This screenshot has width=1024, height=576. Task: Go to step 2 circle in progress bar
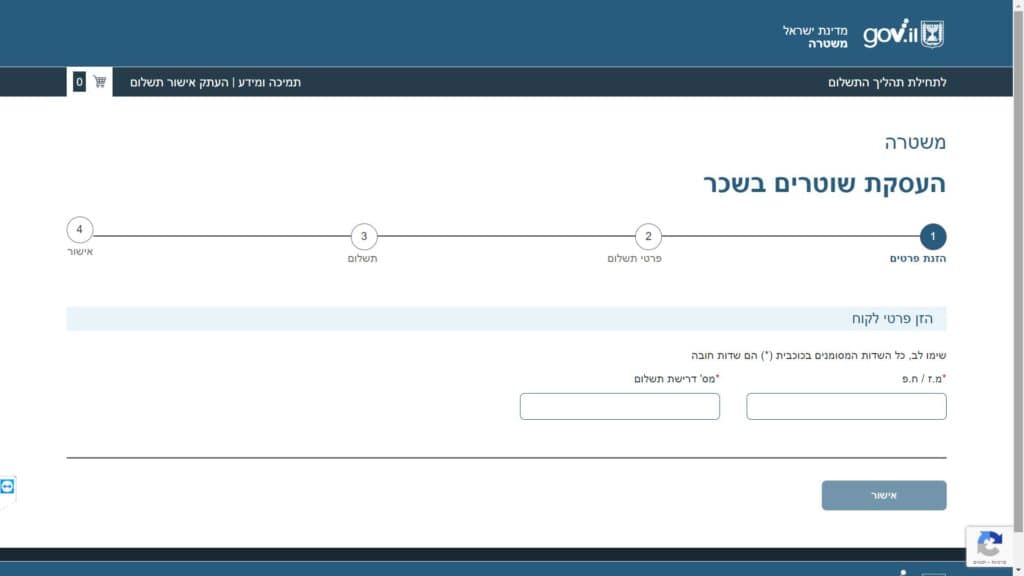point(648,237)
